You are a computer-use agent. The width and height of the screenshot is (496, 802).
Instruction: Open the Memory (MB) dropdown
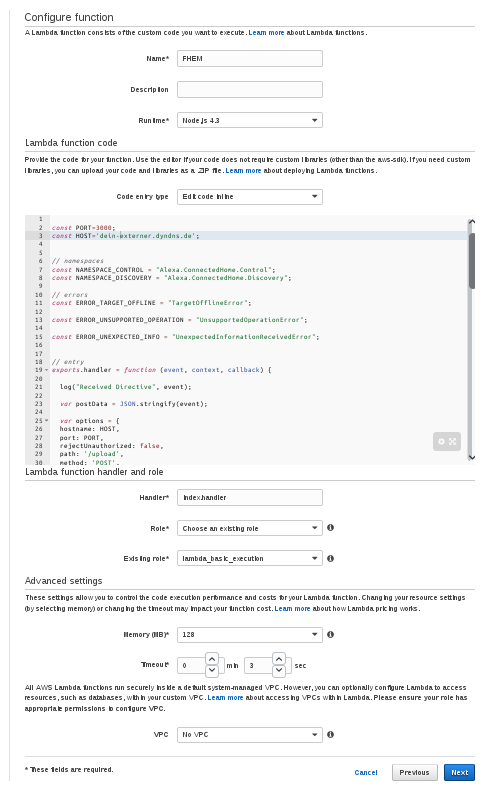pos(250,634)
